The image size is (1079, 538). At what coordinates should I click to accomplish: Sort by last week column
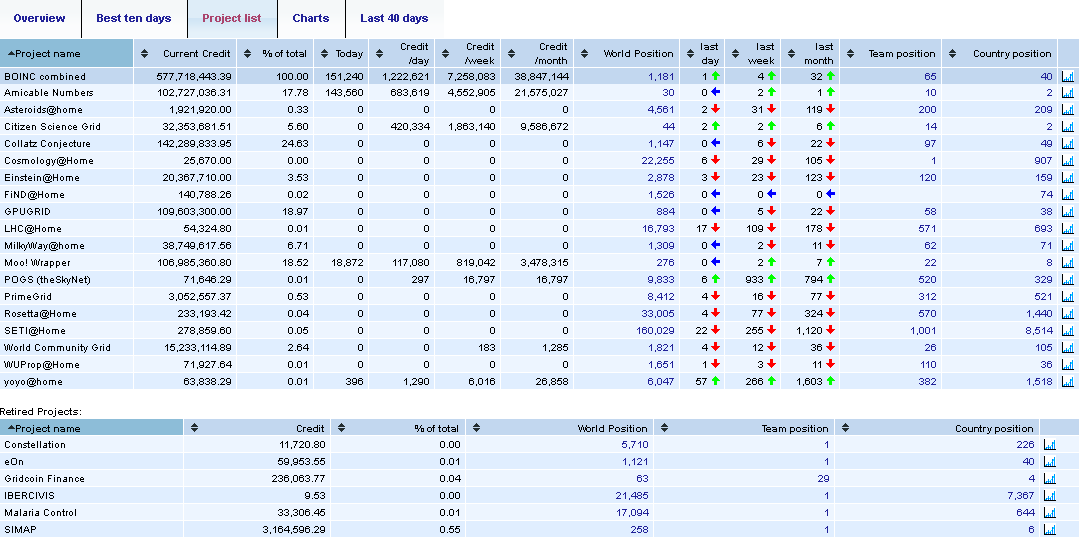click(x=753, y=54)
